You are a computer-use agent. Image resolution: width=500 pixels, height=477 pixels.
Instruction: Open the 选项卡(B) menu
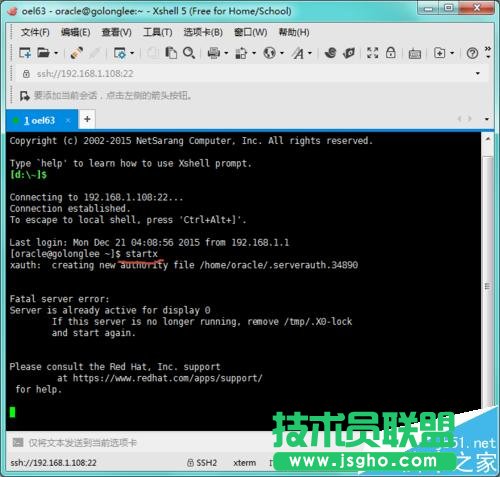click(x=203, y=32)
